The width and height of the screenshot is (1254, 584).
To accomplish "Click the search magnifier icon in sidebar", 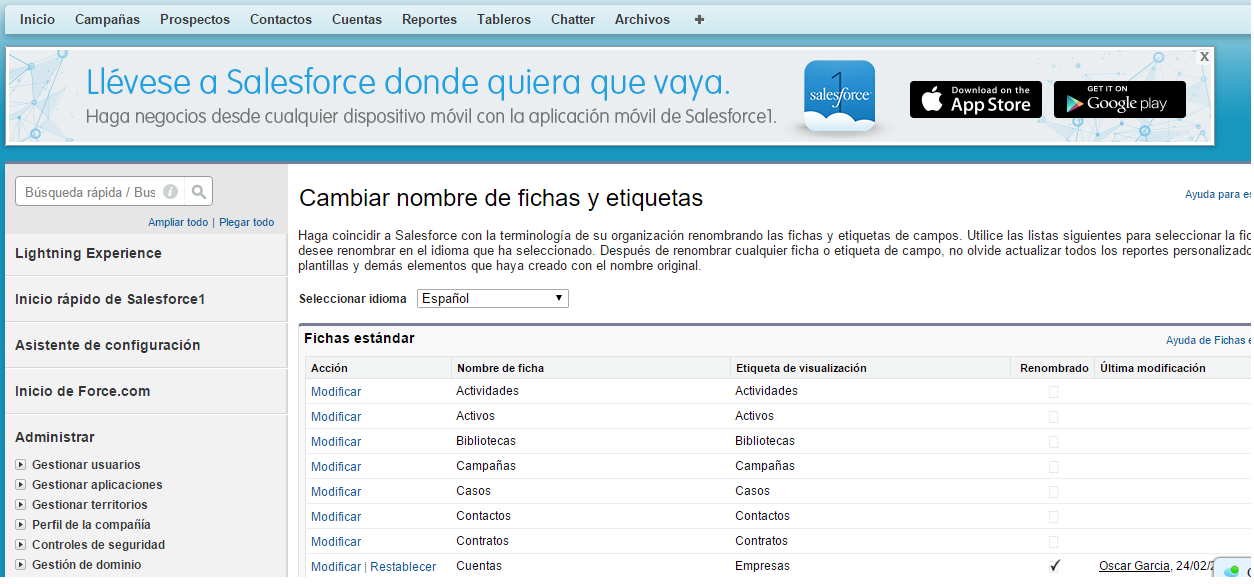I will (199, 192).
